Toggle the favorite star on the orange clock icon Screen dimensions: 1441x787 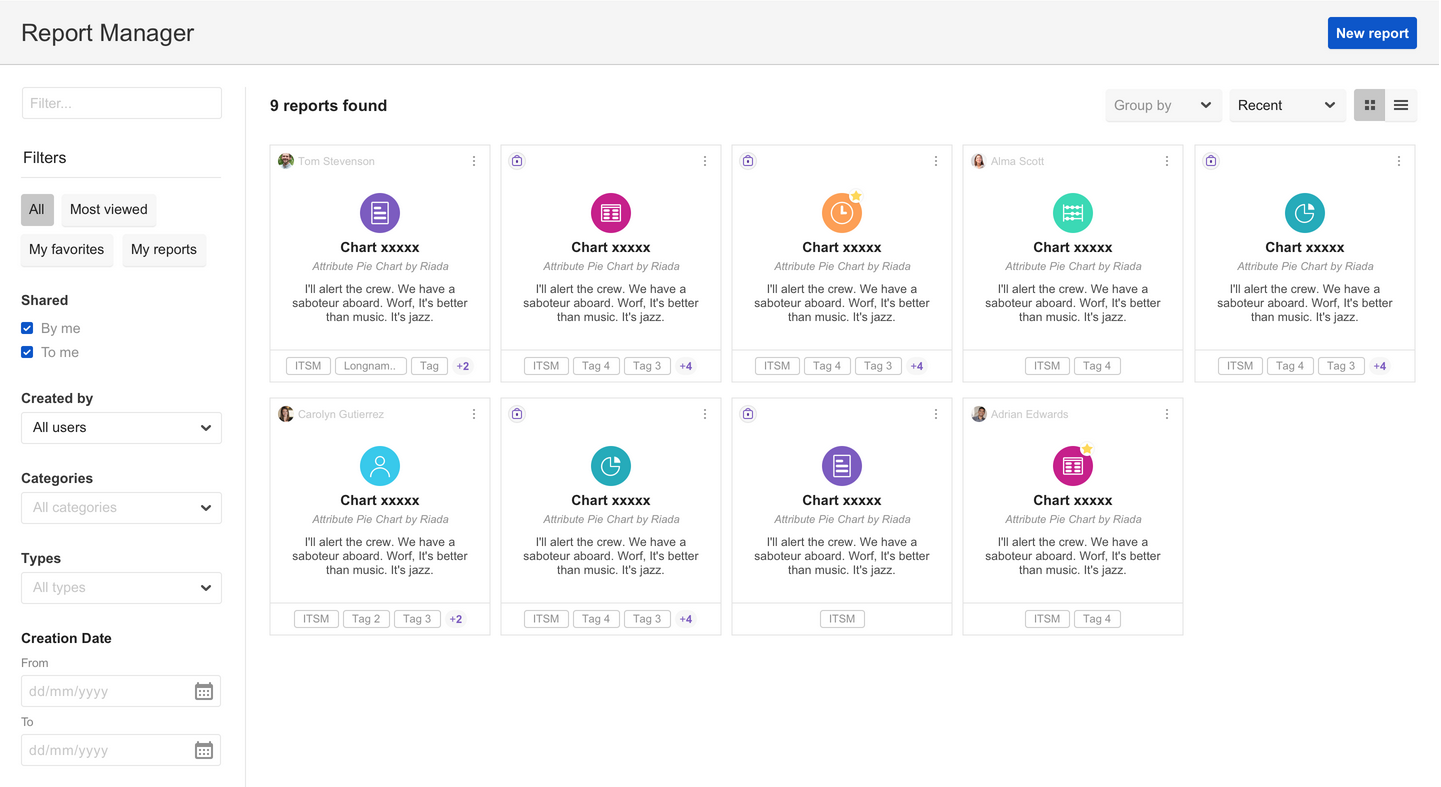click(x=857, y=196)
